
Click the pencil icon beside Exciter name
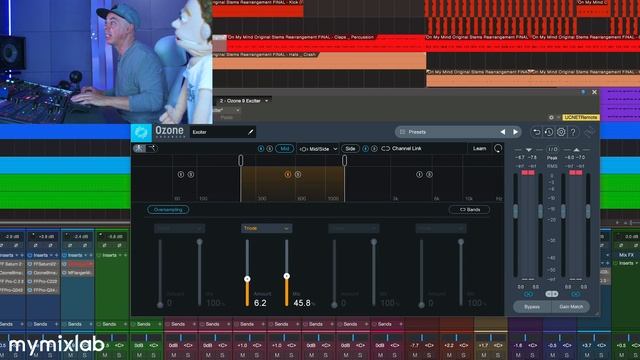251,132
